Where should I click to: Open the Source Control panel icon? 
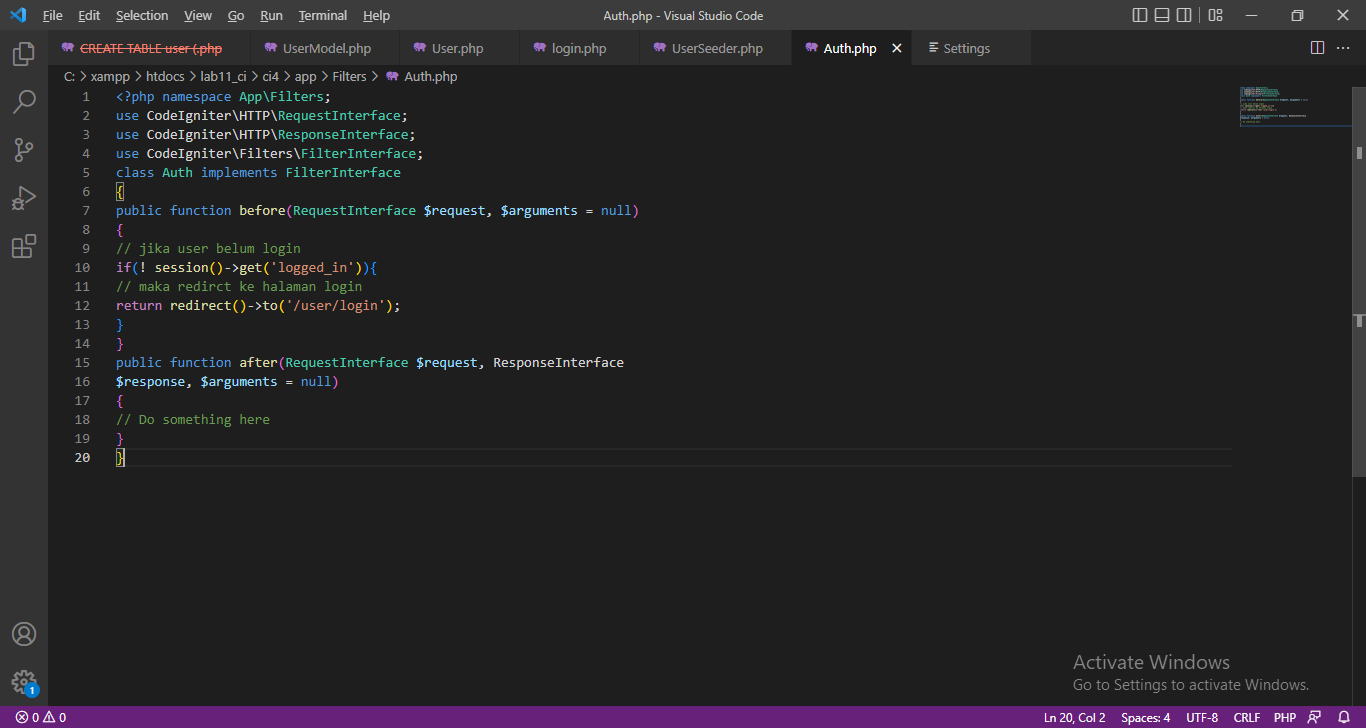tap(24, 149)
